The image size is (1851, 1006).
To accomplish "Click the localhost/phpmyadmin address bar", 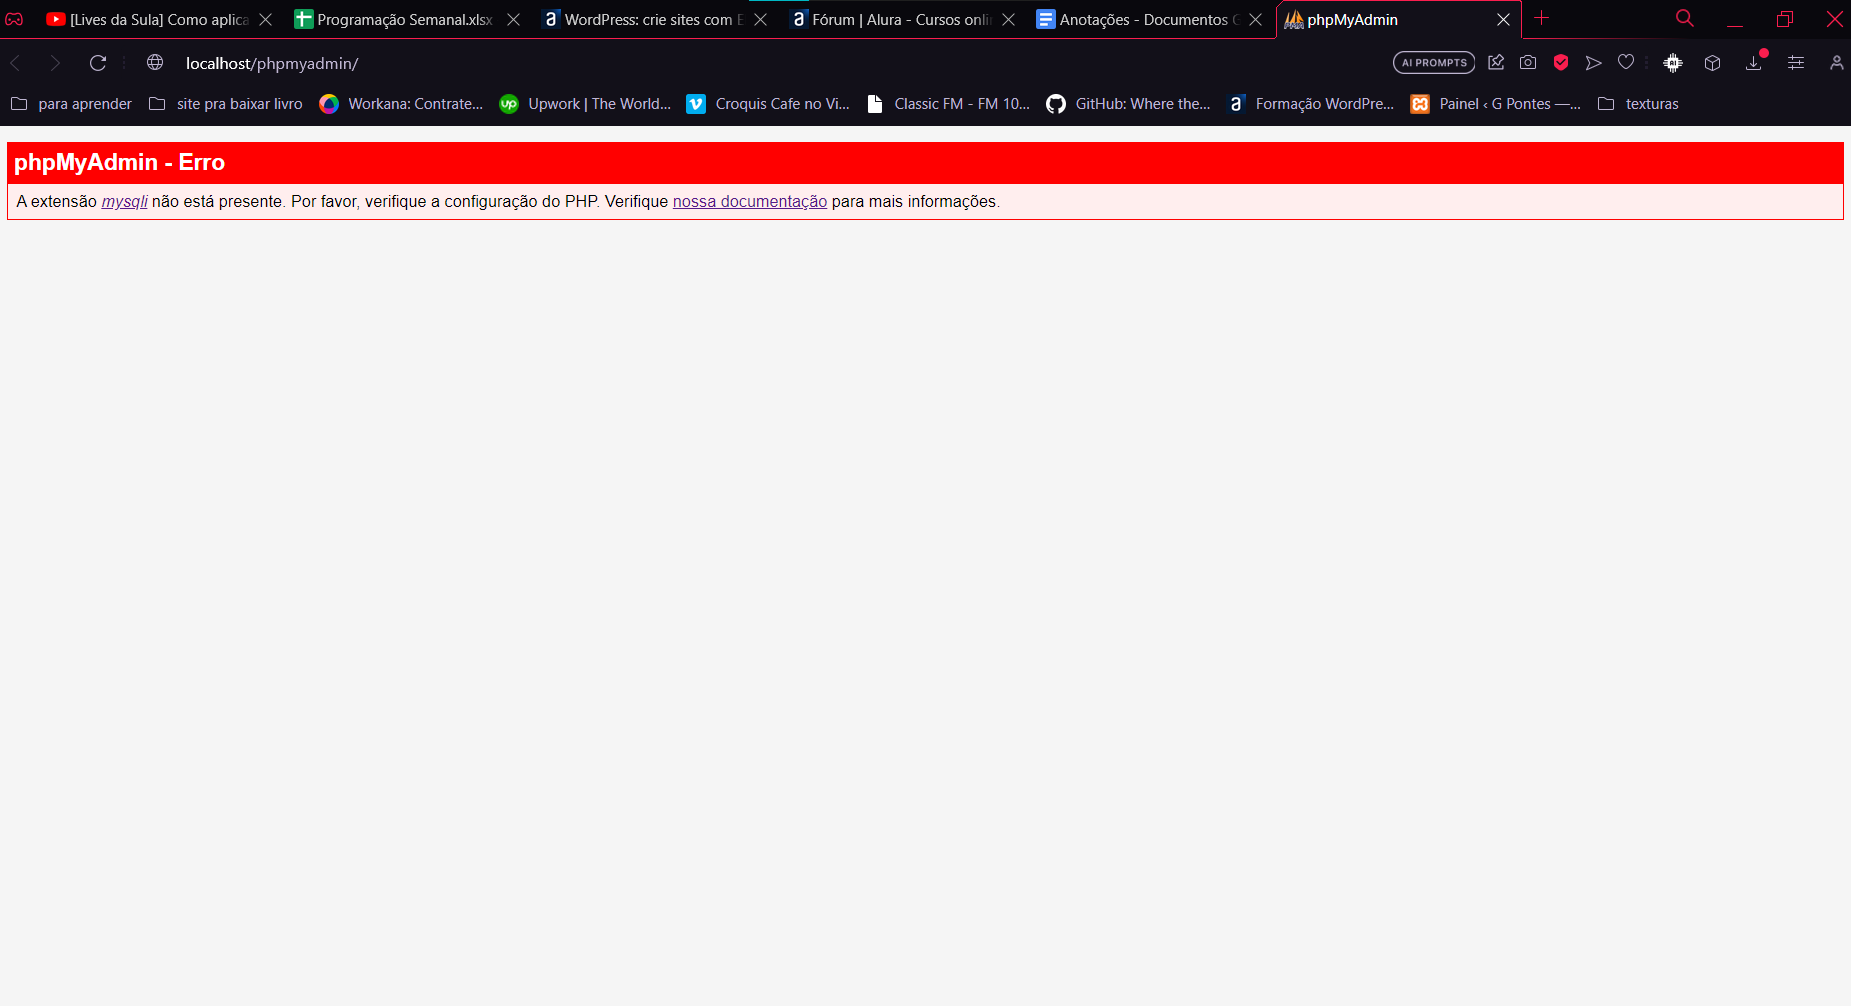I will 272,63.
